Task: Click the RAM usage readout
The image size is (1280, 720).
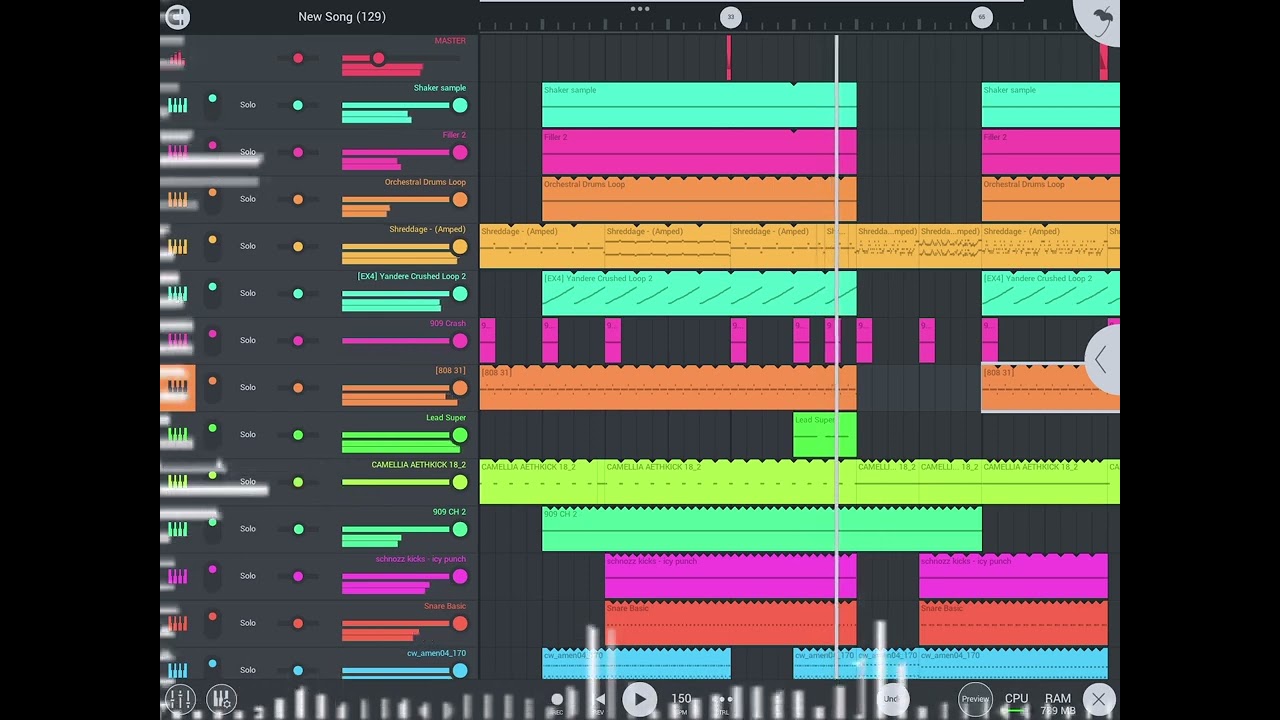Action: point(1058,704)
